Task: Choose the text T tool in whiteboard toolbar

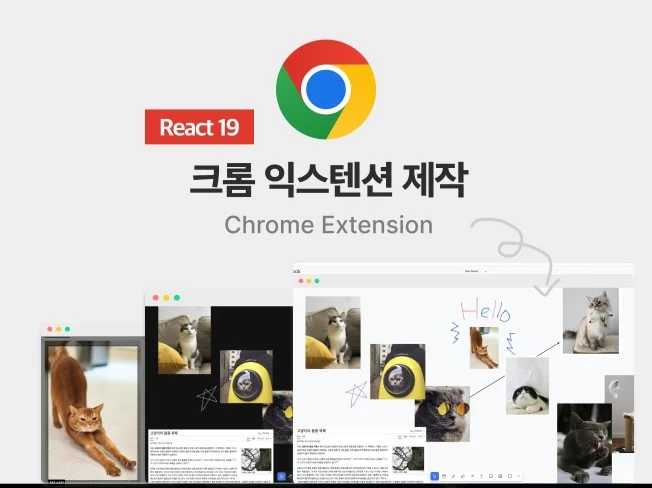Action: (482, 476)
